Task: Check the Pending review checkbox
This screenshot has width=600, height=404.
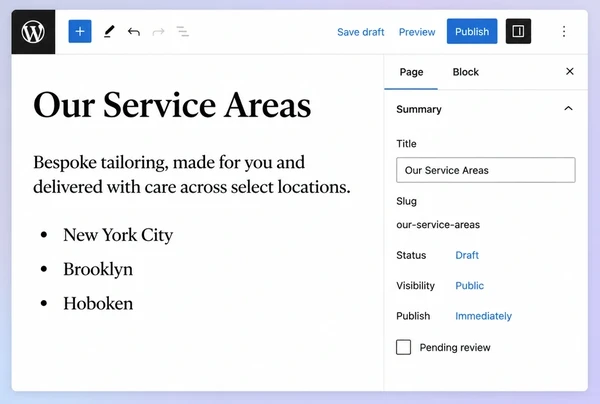Action: click(403, 347)
